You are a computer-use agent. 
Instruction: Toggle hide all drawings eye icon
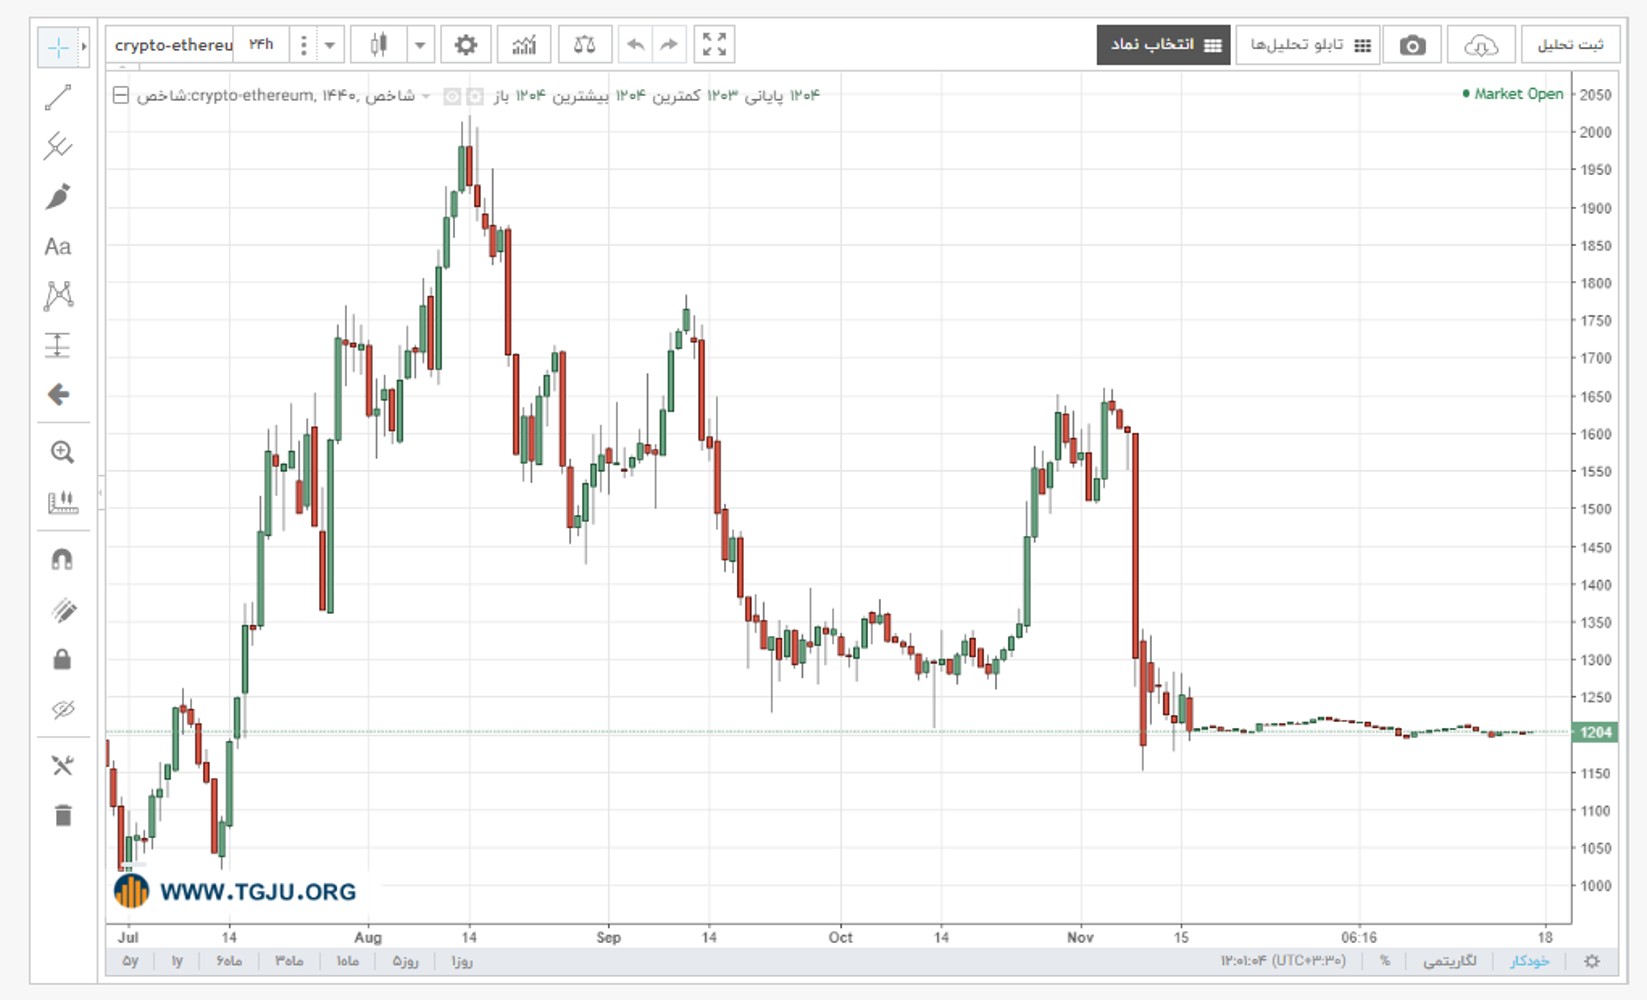(x=62, y=709)
